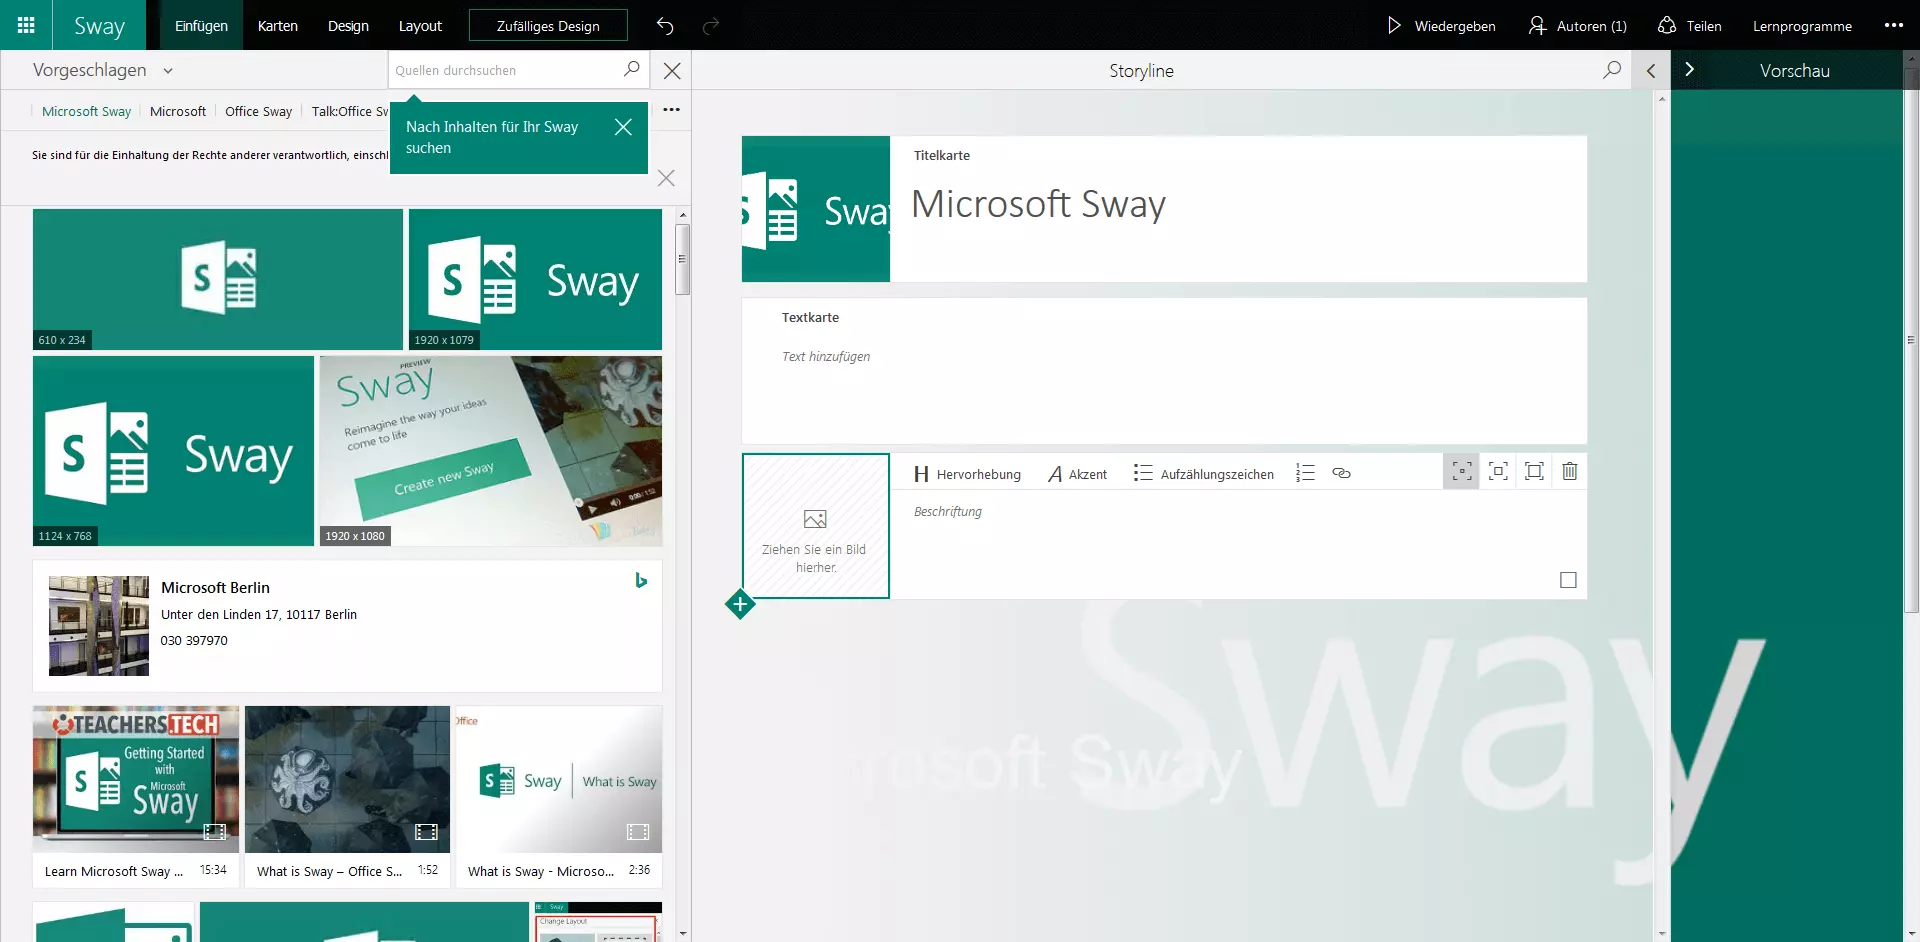Insert a link using the link icon

[x=1341, y=473]
